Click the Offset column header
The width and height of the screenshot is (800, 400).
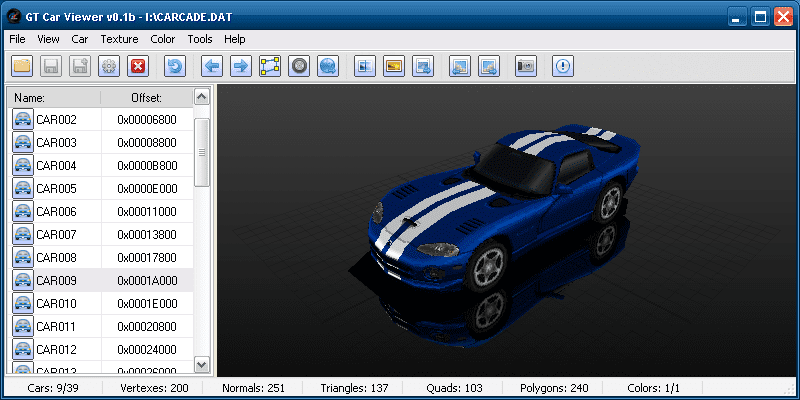click(x=146, y=97)
